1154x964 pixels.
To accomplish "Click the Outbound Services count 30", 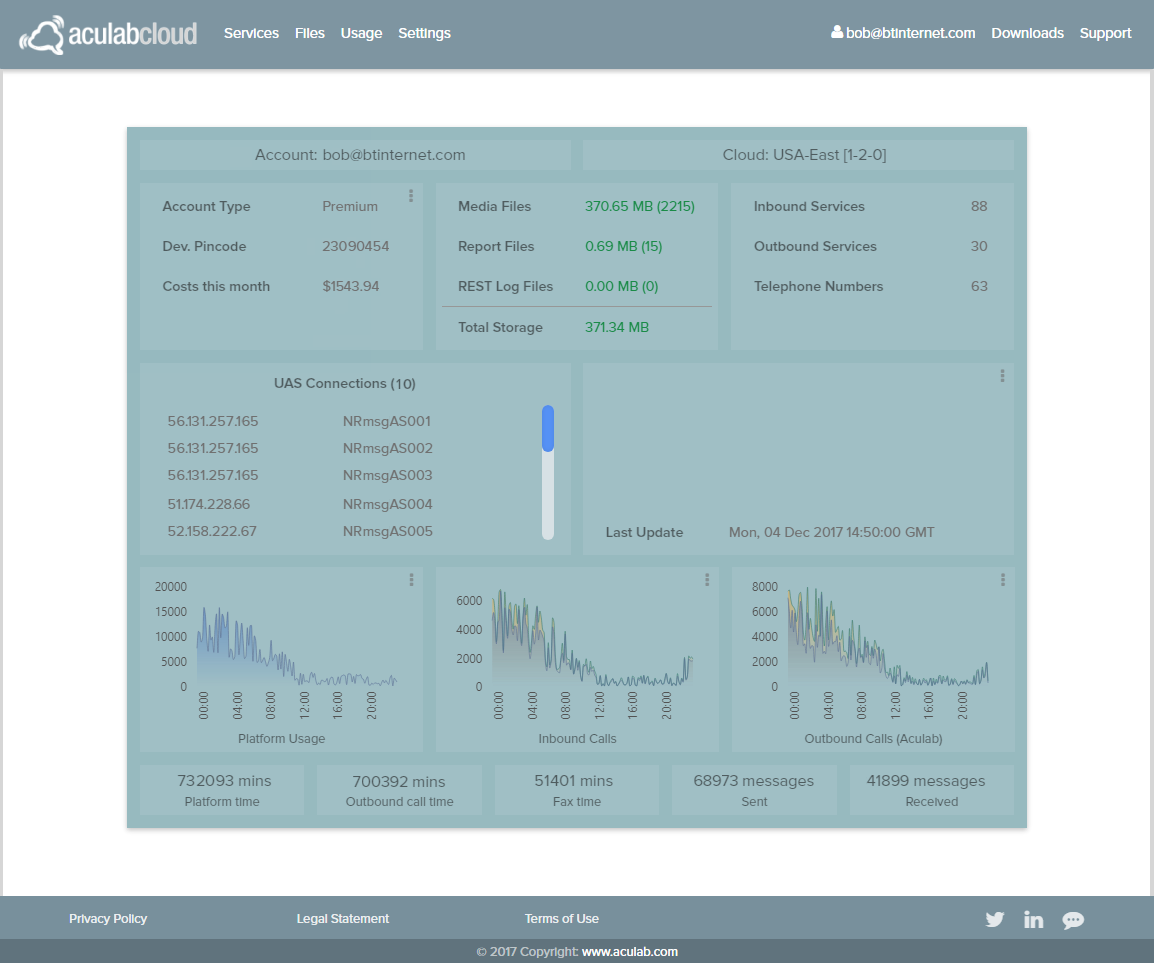I will pos(979,247).
